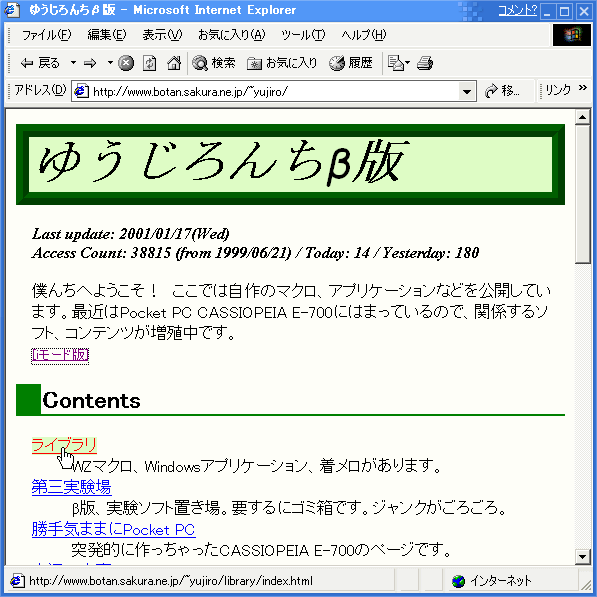
Task: Open the ファイル(F) menu
Action: [x=46, y=35]
